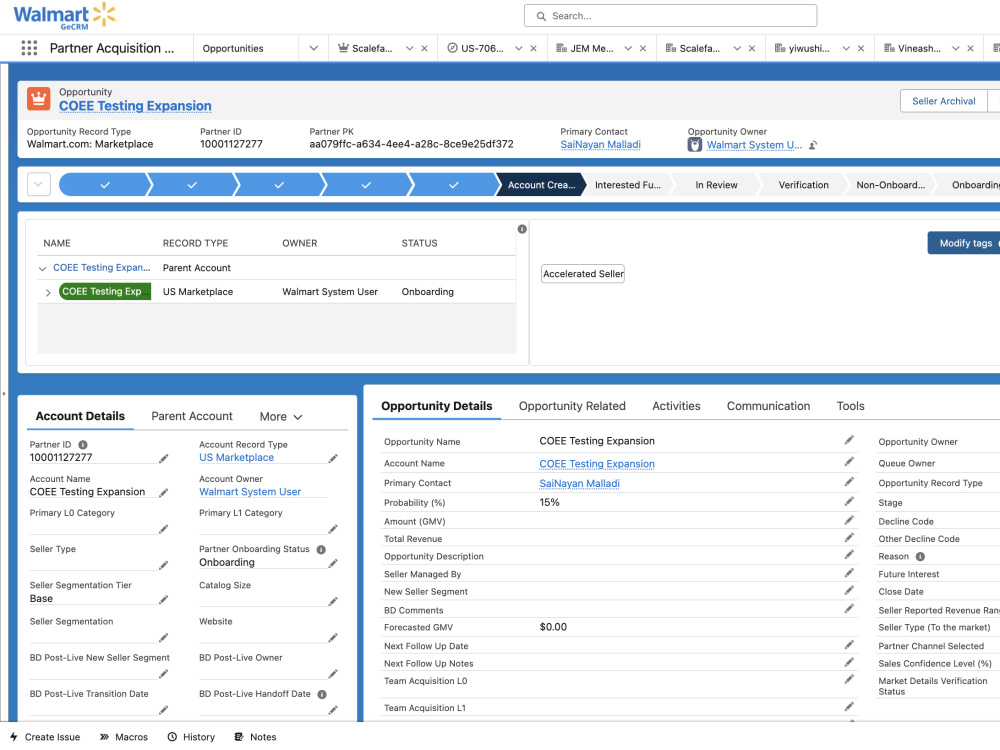Edit Partner ID with pencil icon

[164, 458]
